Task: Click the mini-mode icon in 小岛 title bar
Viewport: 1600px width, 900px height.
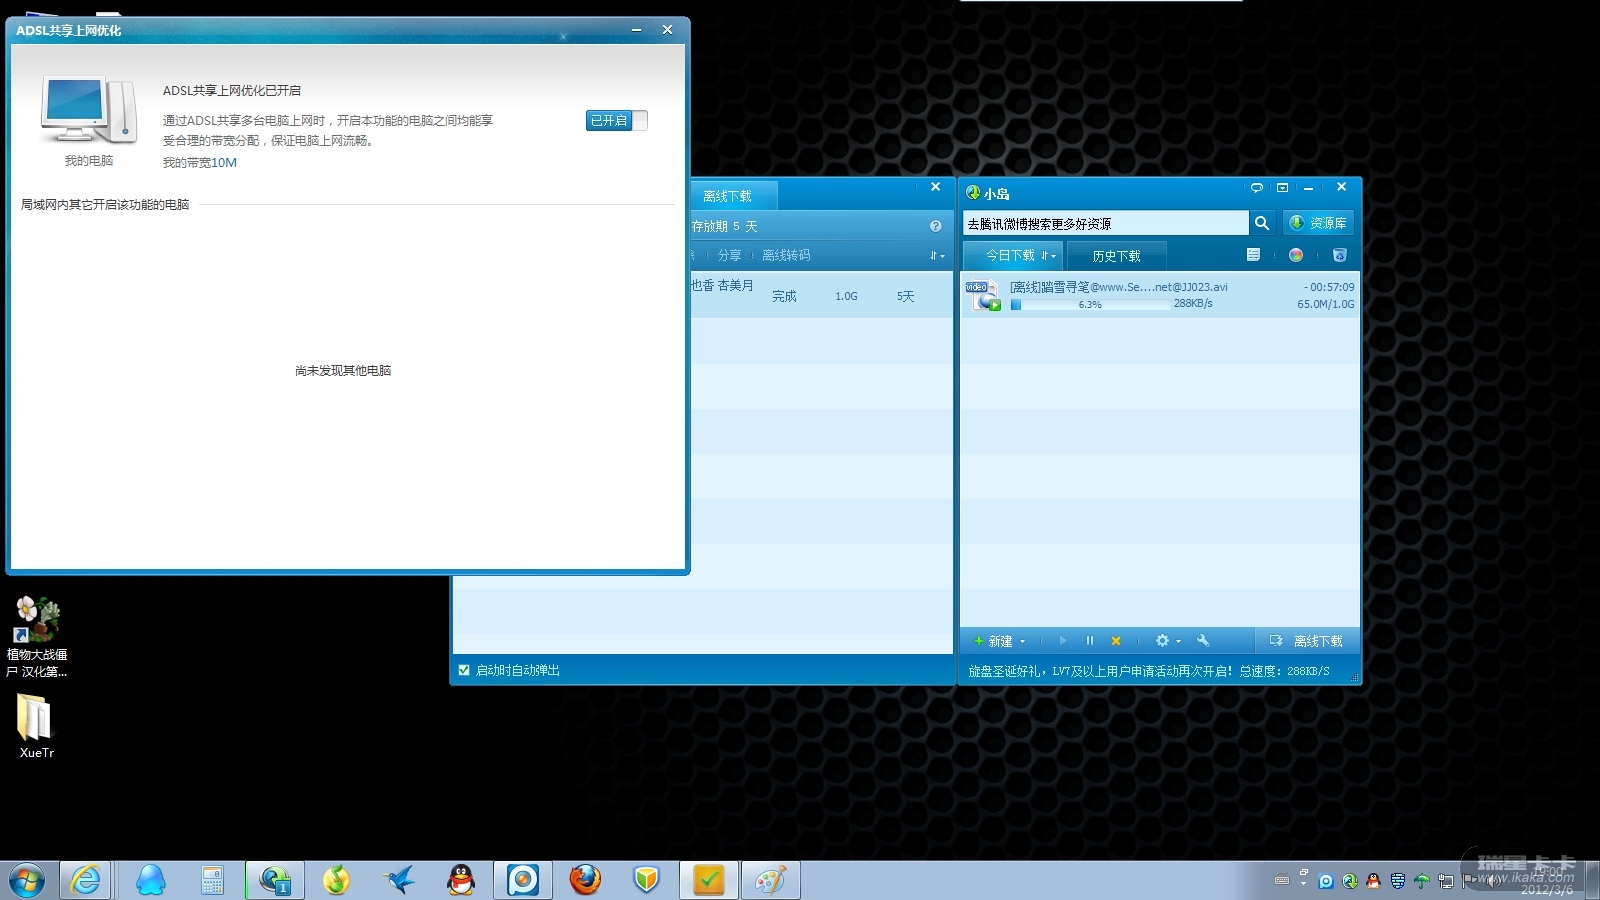Action: (x=1282, y=187)
